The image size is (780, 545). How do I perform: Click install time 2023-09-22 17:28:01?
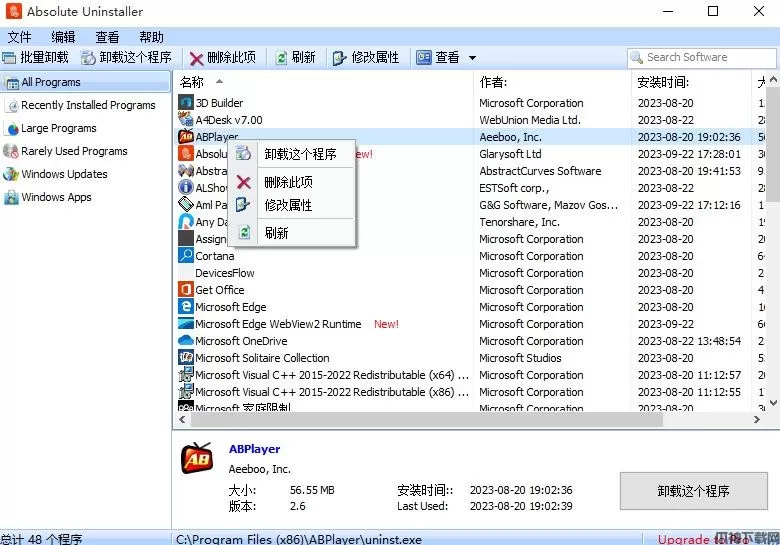tap(689, 154)
